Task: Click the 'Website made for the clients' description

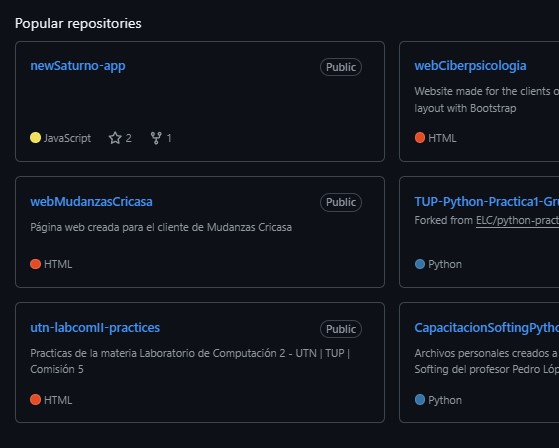Action: point(487,100)
